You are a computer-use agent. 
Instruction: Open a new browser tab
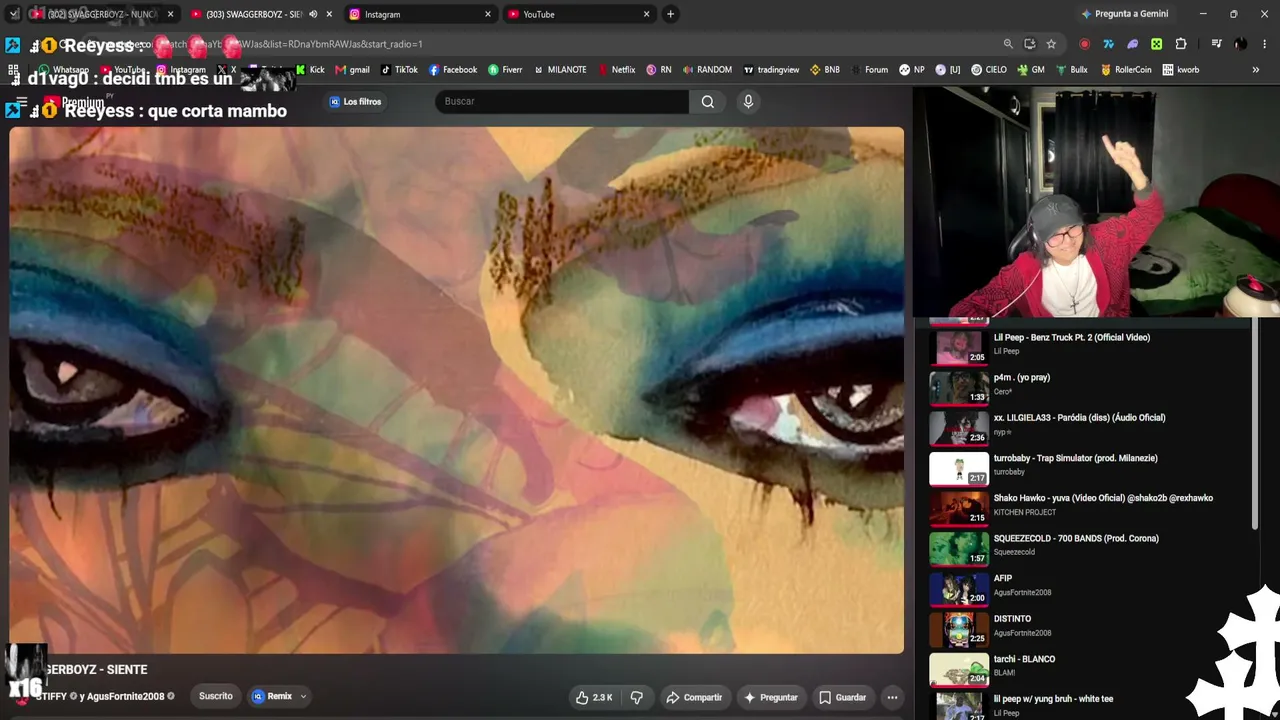click(x=670, y=14)
